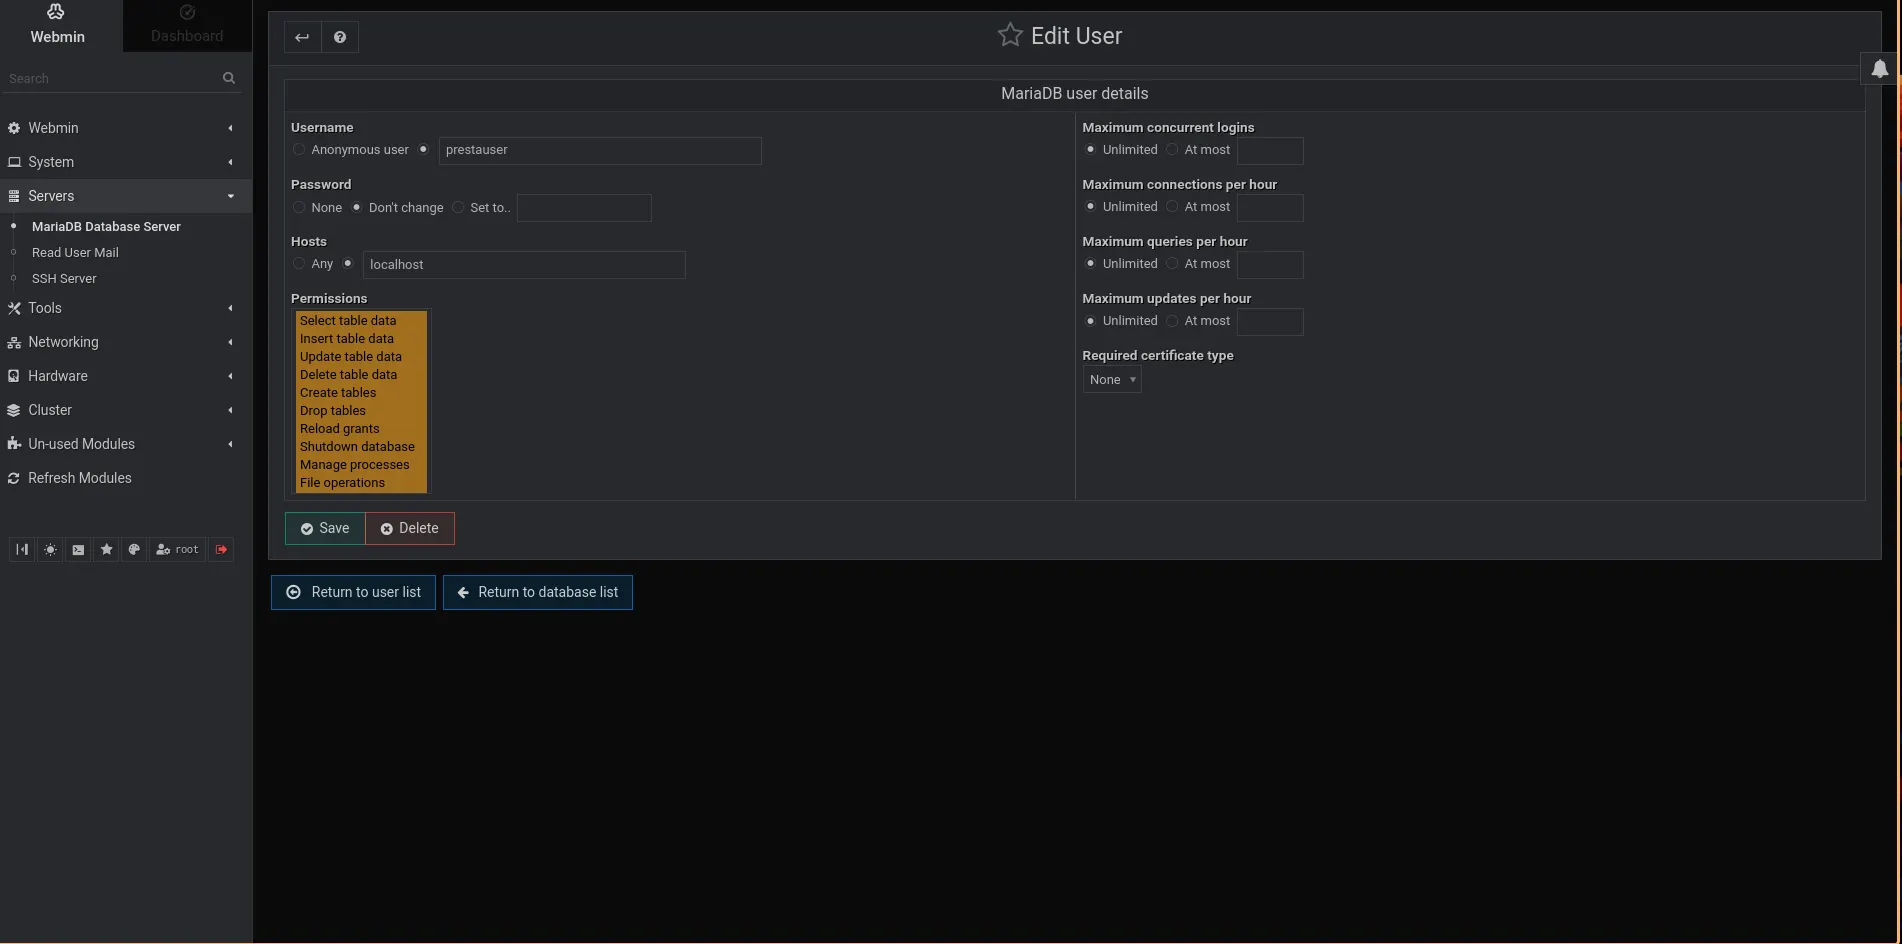Click the Servers stack icon in the sidebar
The width and height of the screenshot is (1902, 944).
click(x=14, y=197)
